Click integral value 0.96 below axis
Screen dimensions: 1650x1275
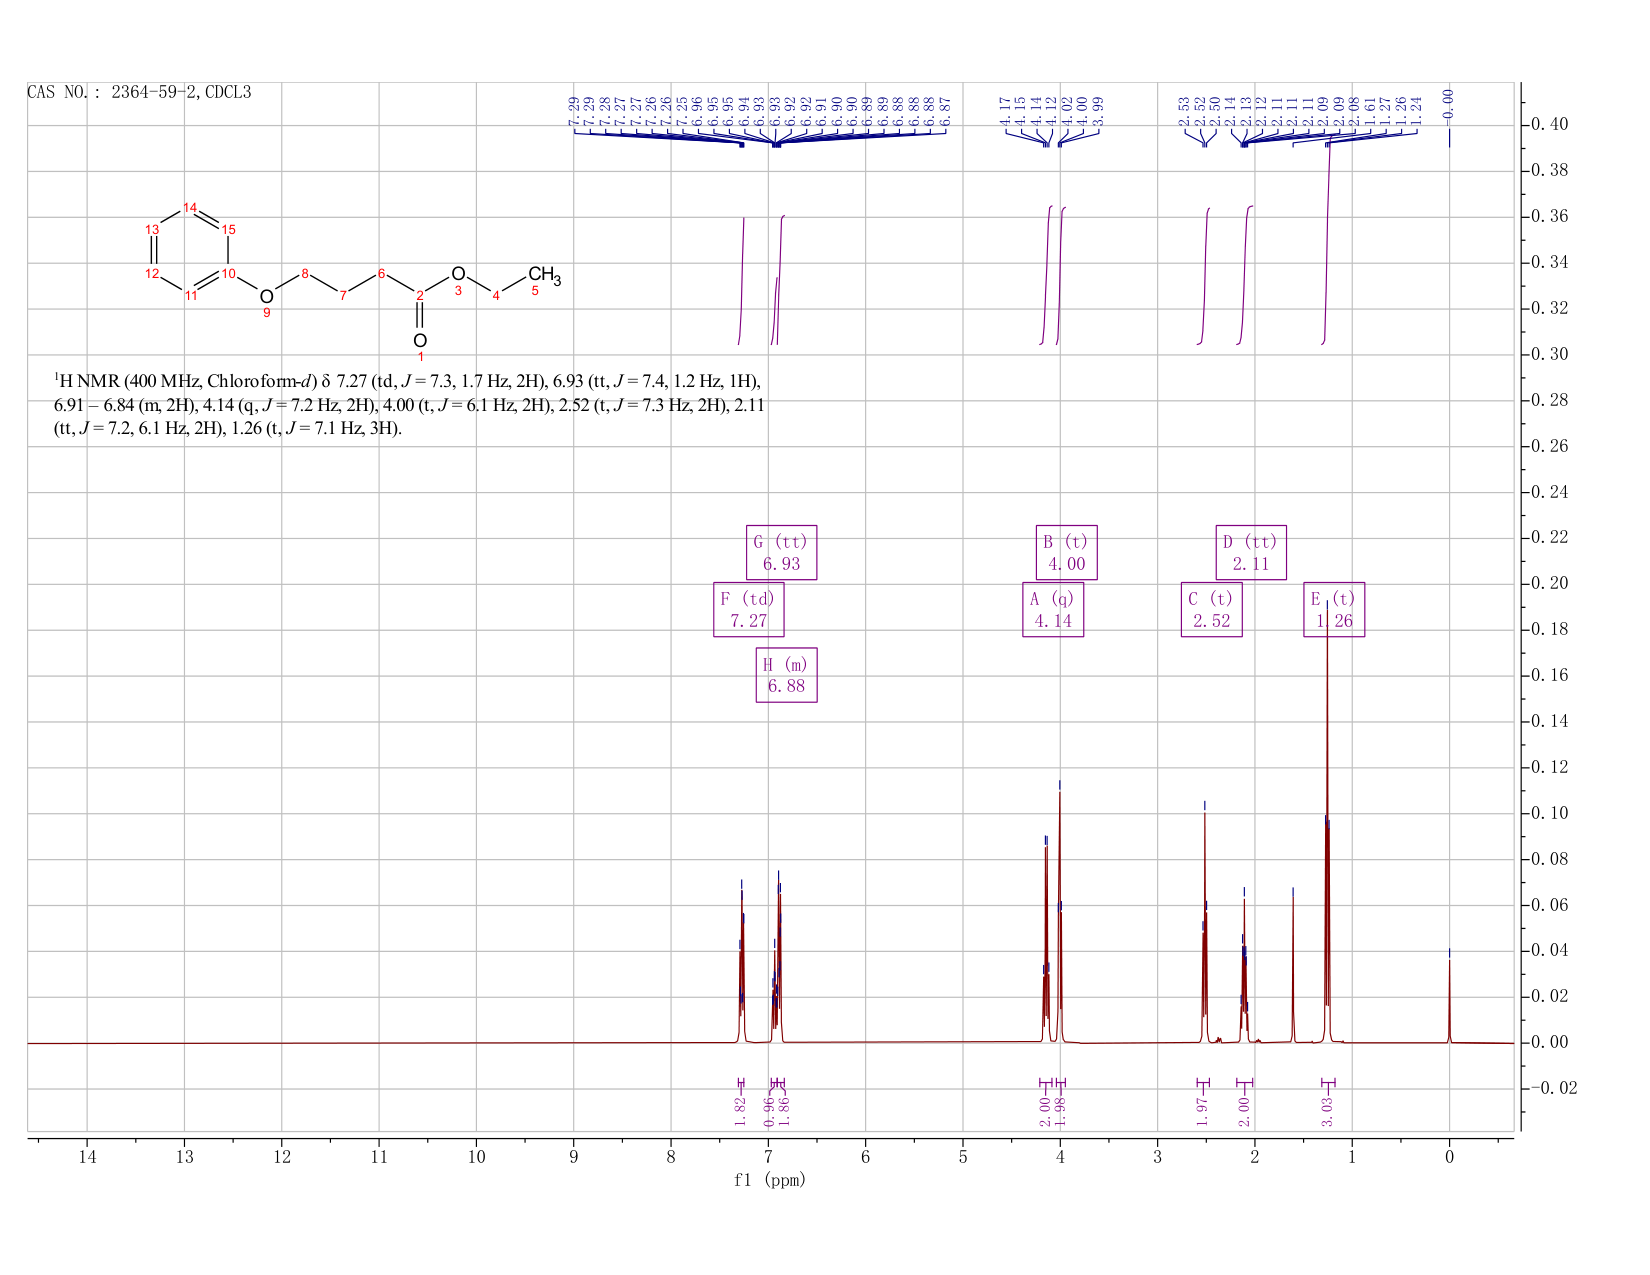click(769, 1110)
